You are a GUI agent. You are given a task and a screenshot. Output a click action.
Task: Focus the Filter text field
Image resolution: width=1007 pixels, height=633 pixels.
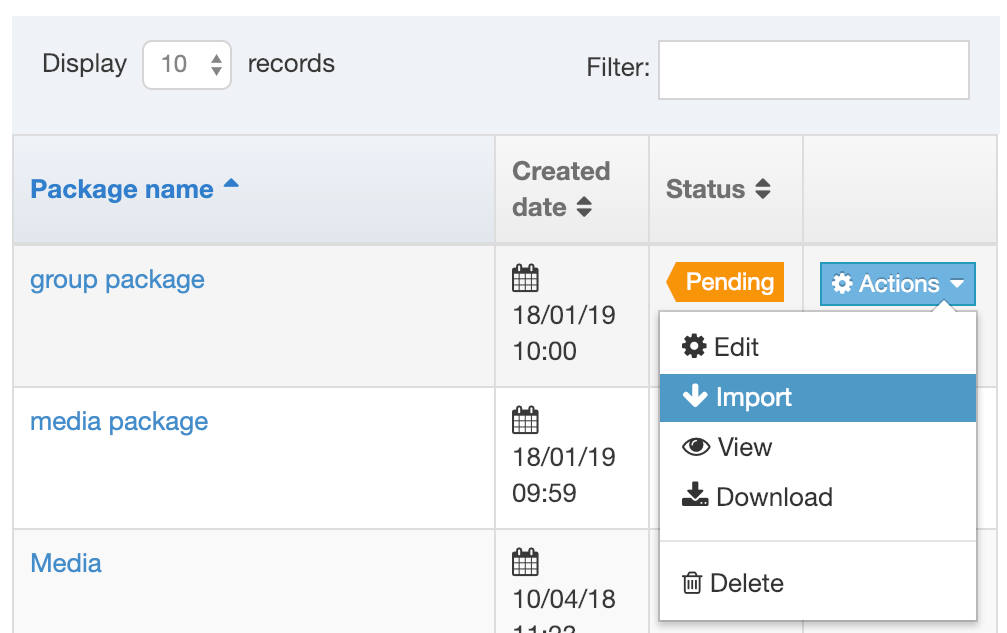click(813, 70)
